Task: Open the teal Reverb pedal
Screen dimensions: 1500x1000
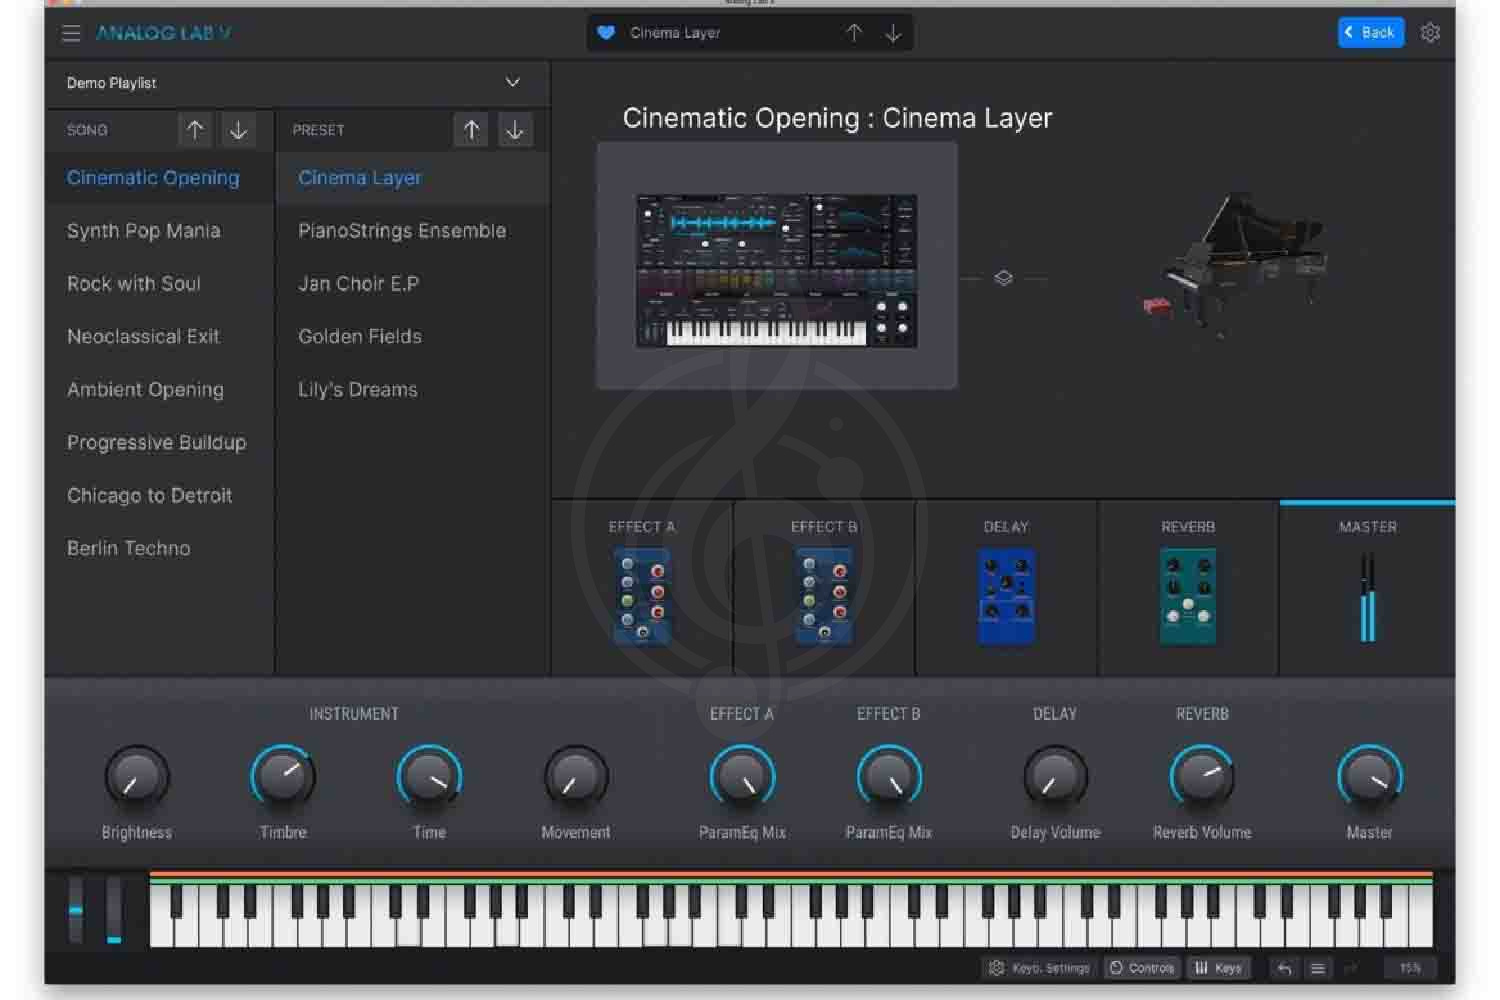Action: (1188, 596)
